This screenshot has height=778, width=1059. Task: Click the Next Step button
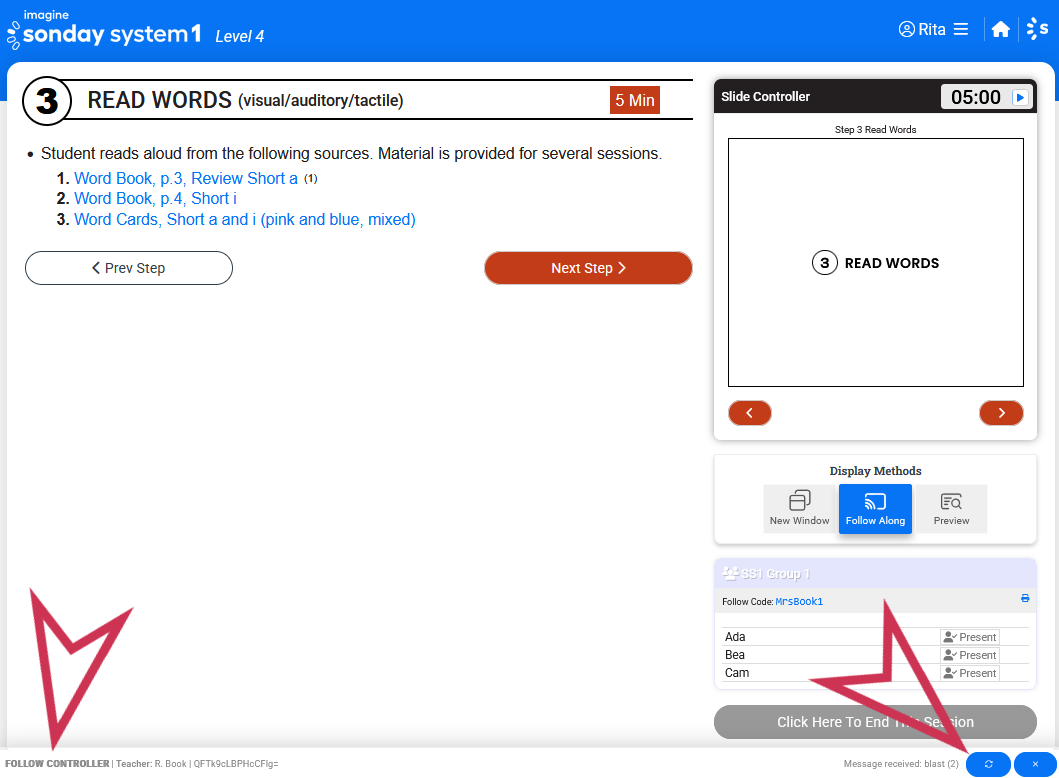point(588,268)
